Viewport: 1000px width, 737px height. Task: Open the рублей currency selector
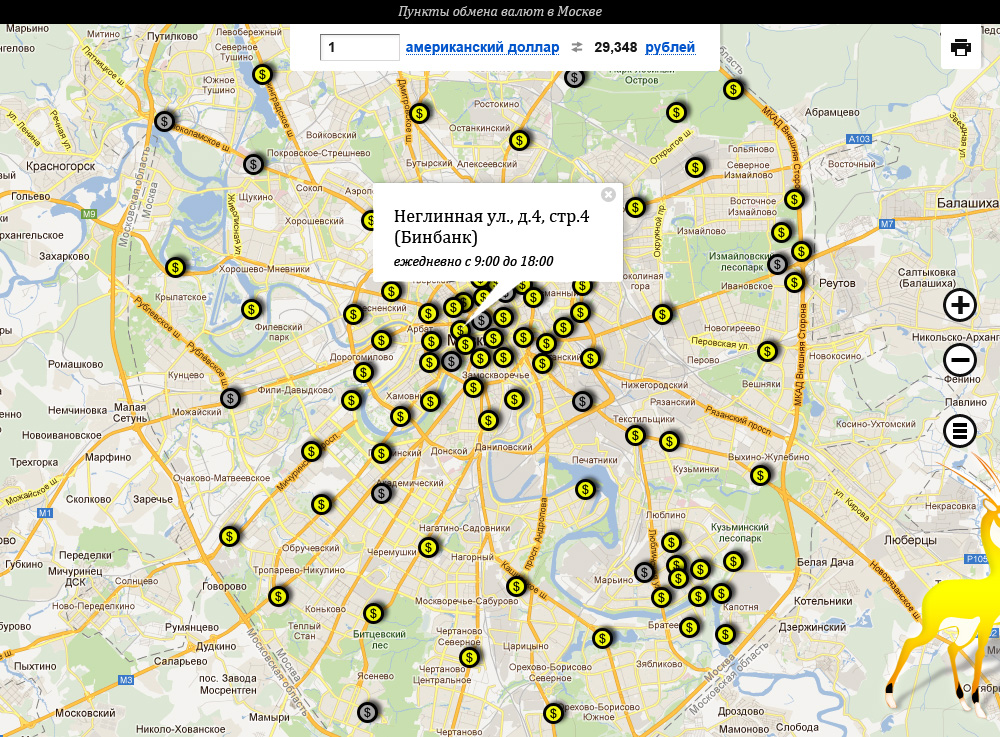point(669,47)
